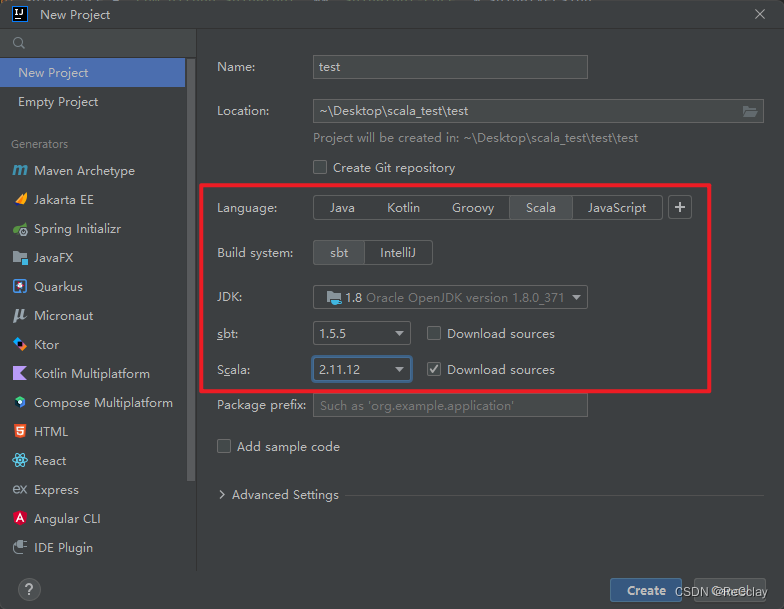Select Scala language tab
The image size is (784, 609).
click(x=540, y=208)
